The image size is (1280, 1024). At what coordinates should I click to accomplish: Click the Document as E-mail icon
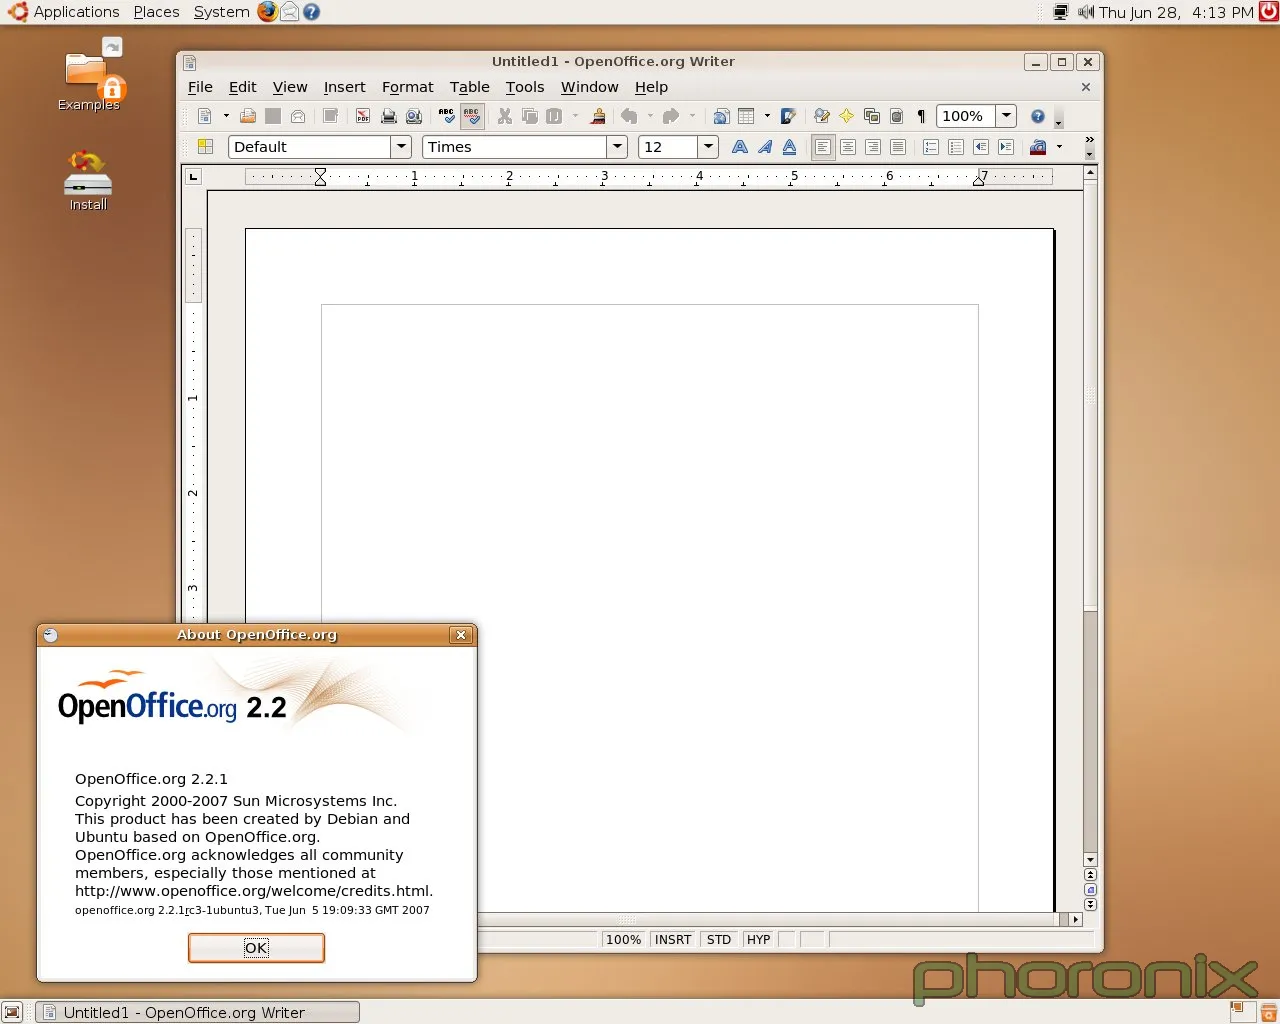298,116
